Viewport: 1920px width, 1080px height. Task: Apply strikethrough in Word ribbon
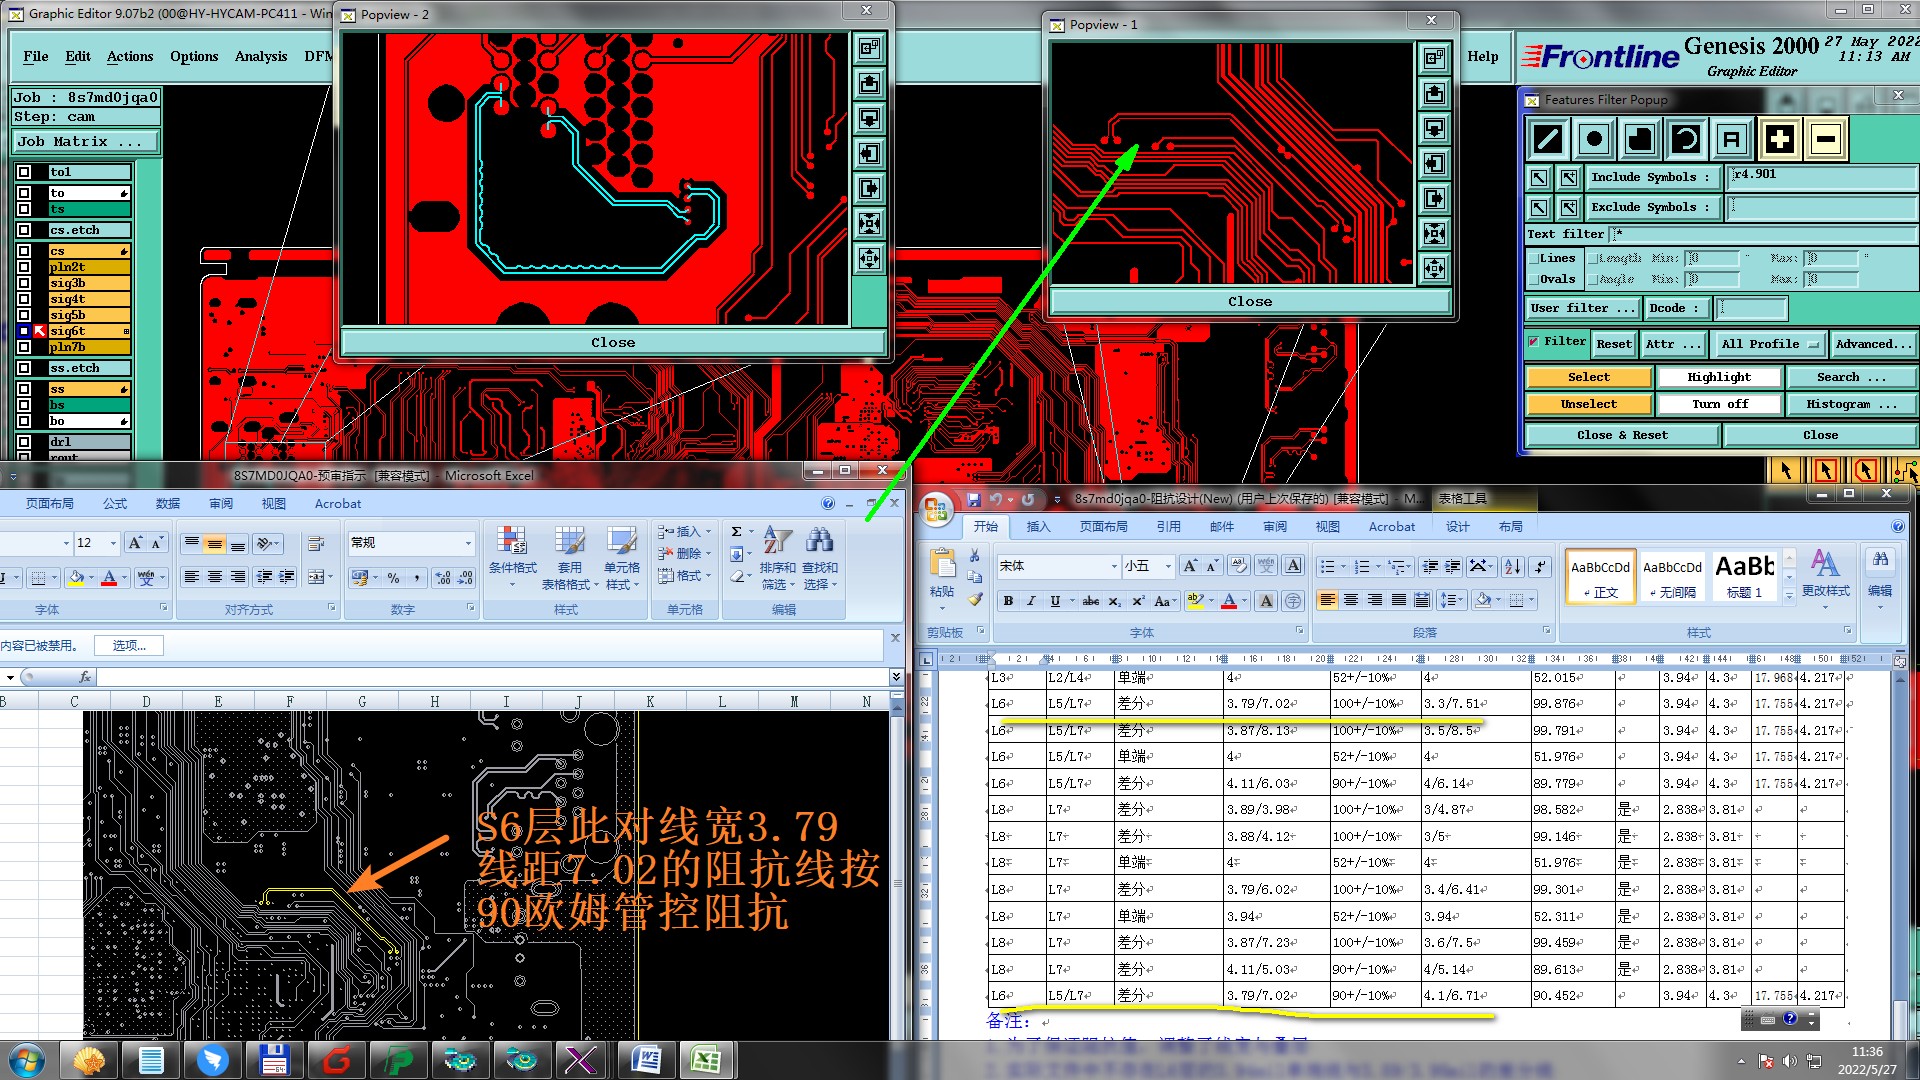pos(1091,601)
